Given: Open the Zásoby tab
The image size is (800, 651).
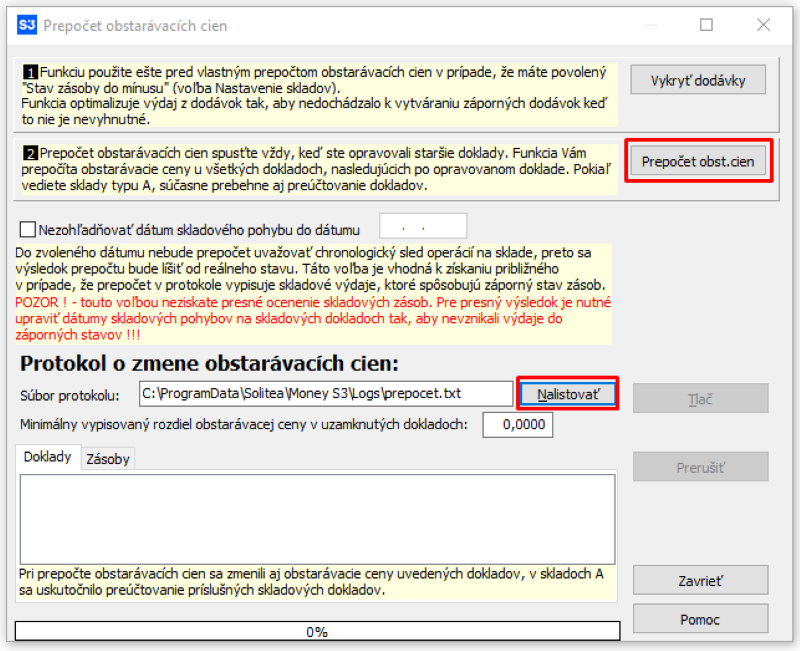Looking at the screenshot, I should (108, 459).
